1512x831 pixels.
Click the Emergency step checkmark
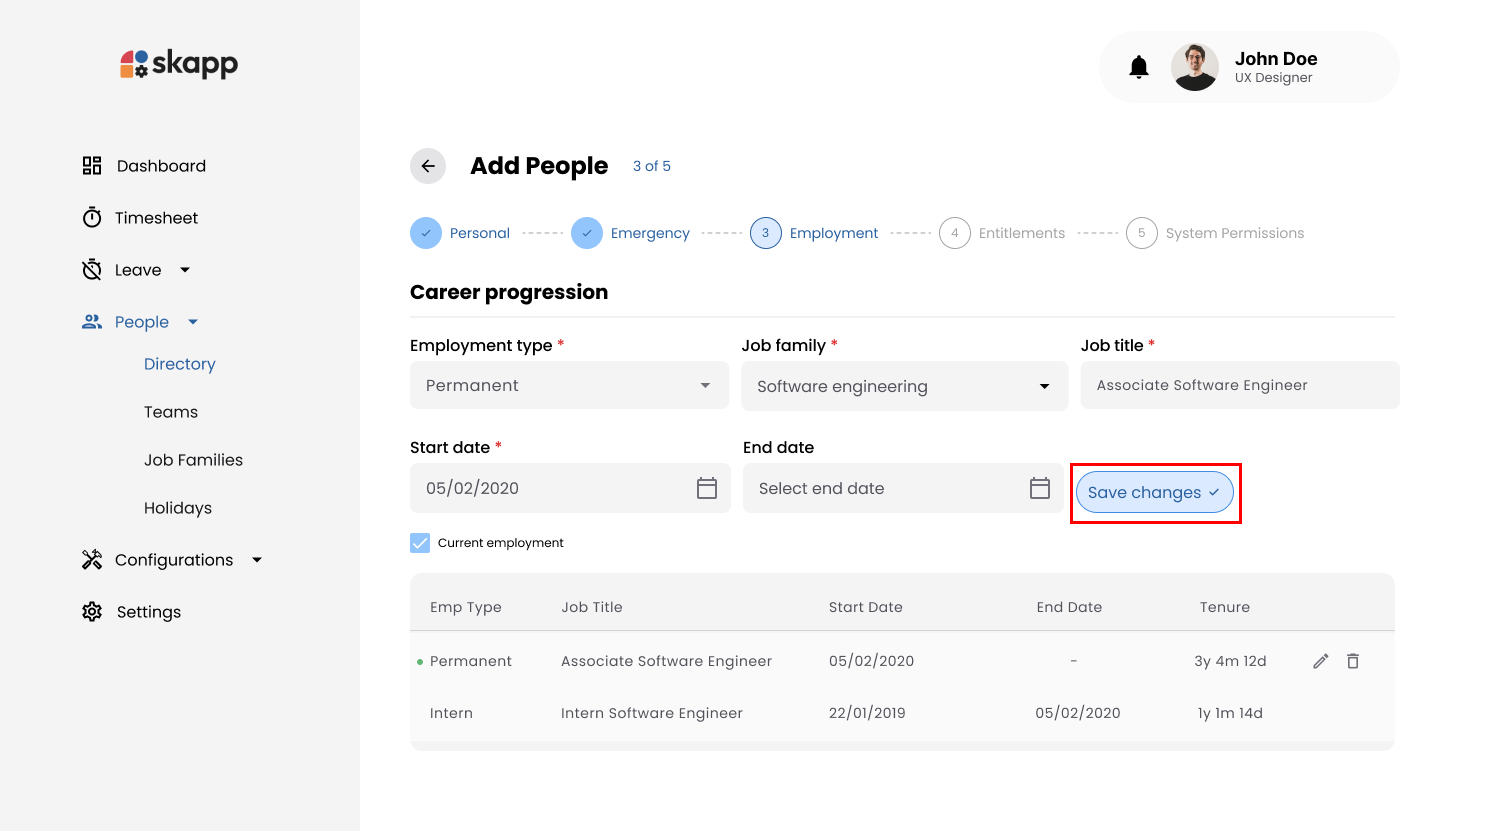pos(587,232)
